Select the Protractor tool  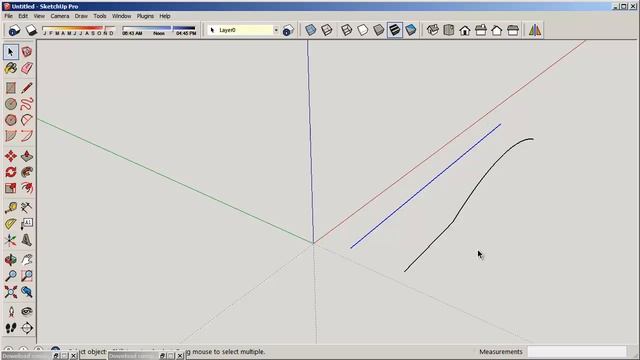[x=11, y=224]
